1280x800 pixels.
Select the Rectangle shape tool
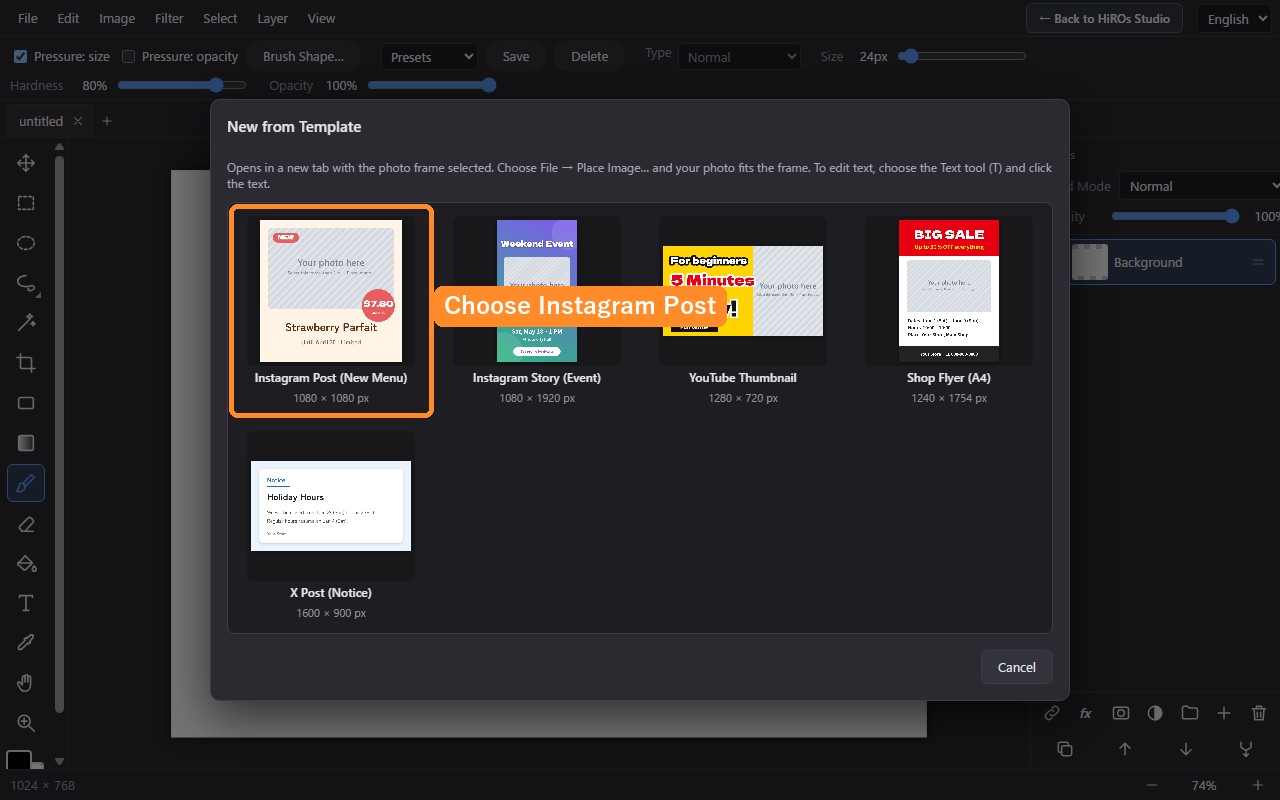click(x=26, y=403)
